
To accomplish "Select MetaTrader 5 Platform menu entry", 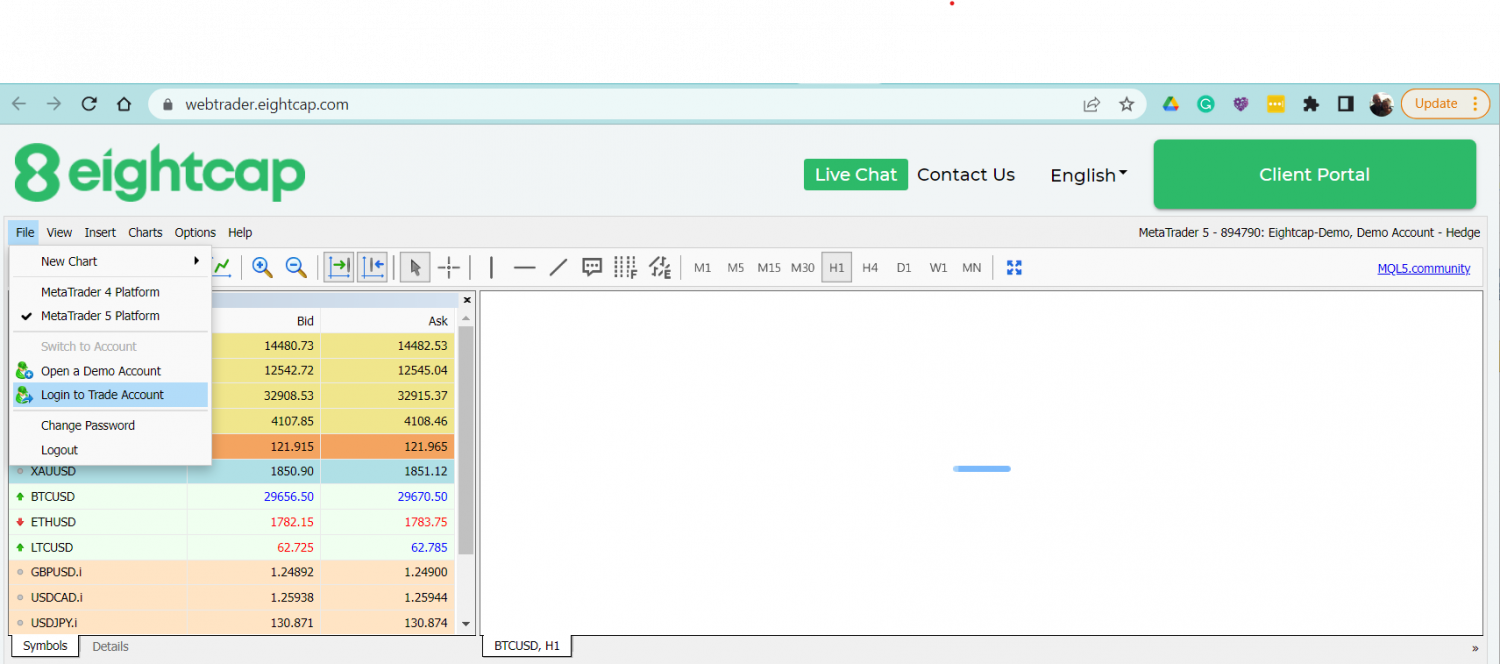I will (110, 316).
